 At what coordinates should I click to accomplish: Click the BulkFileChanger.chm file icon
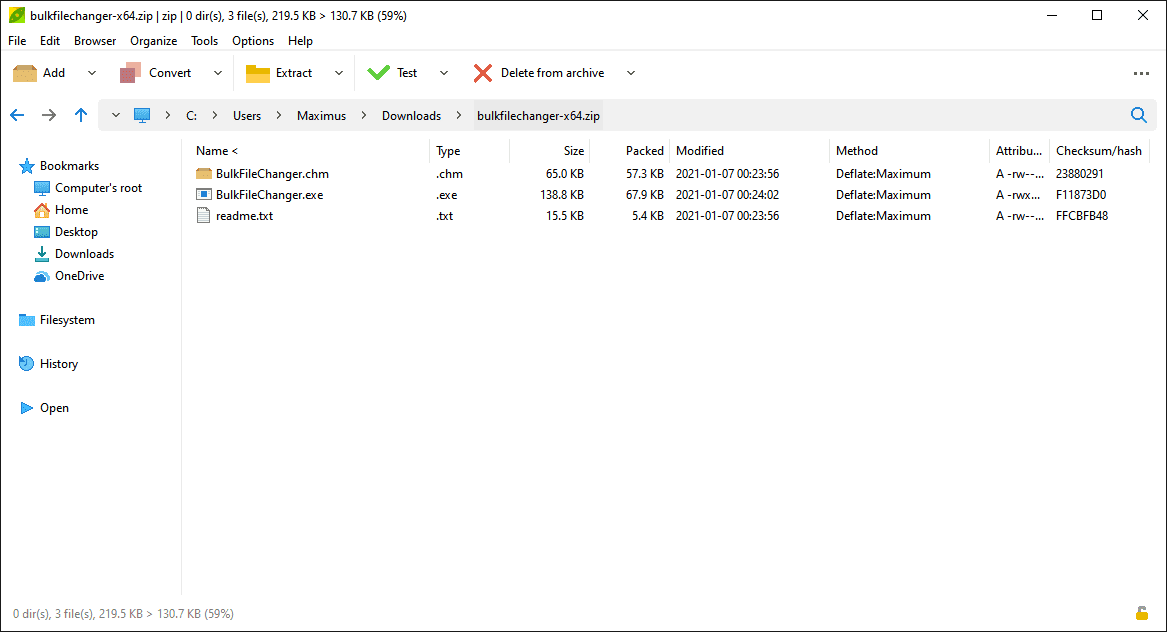click(x=204, y=173)
